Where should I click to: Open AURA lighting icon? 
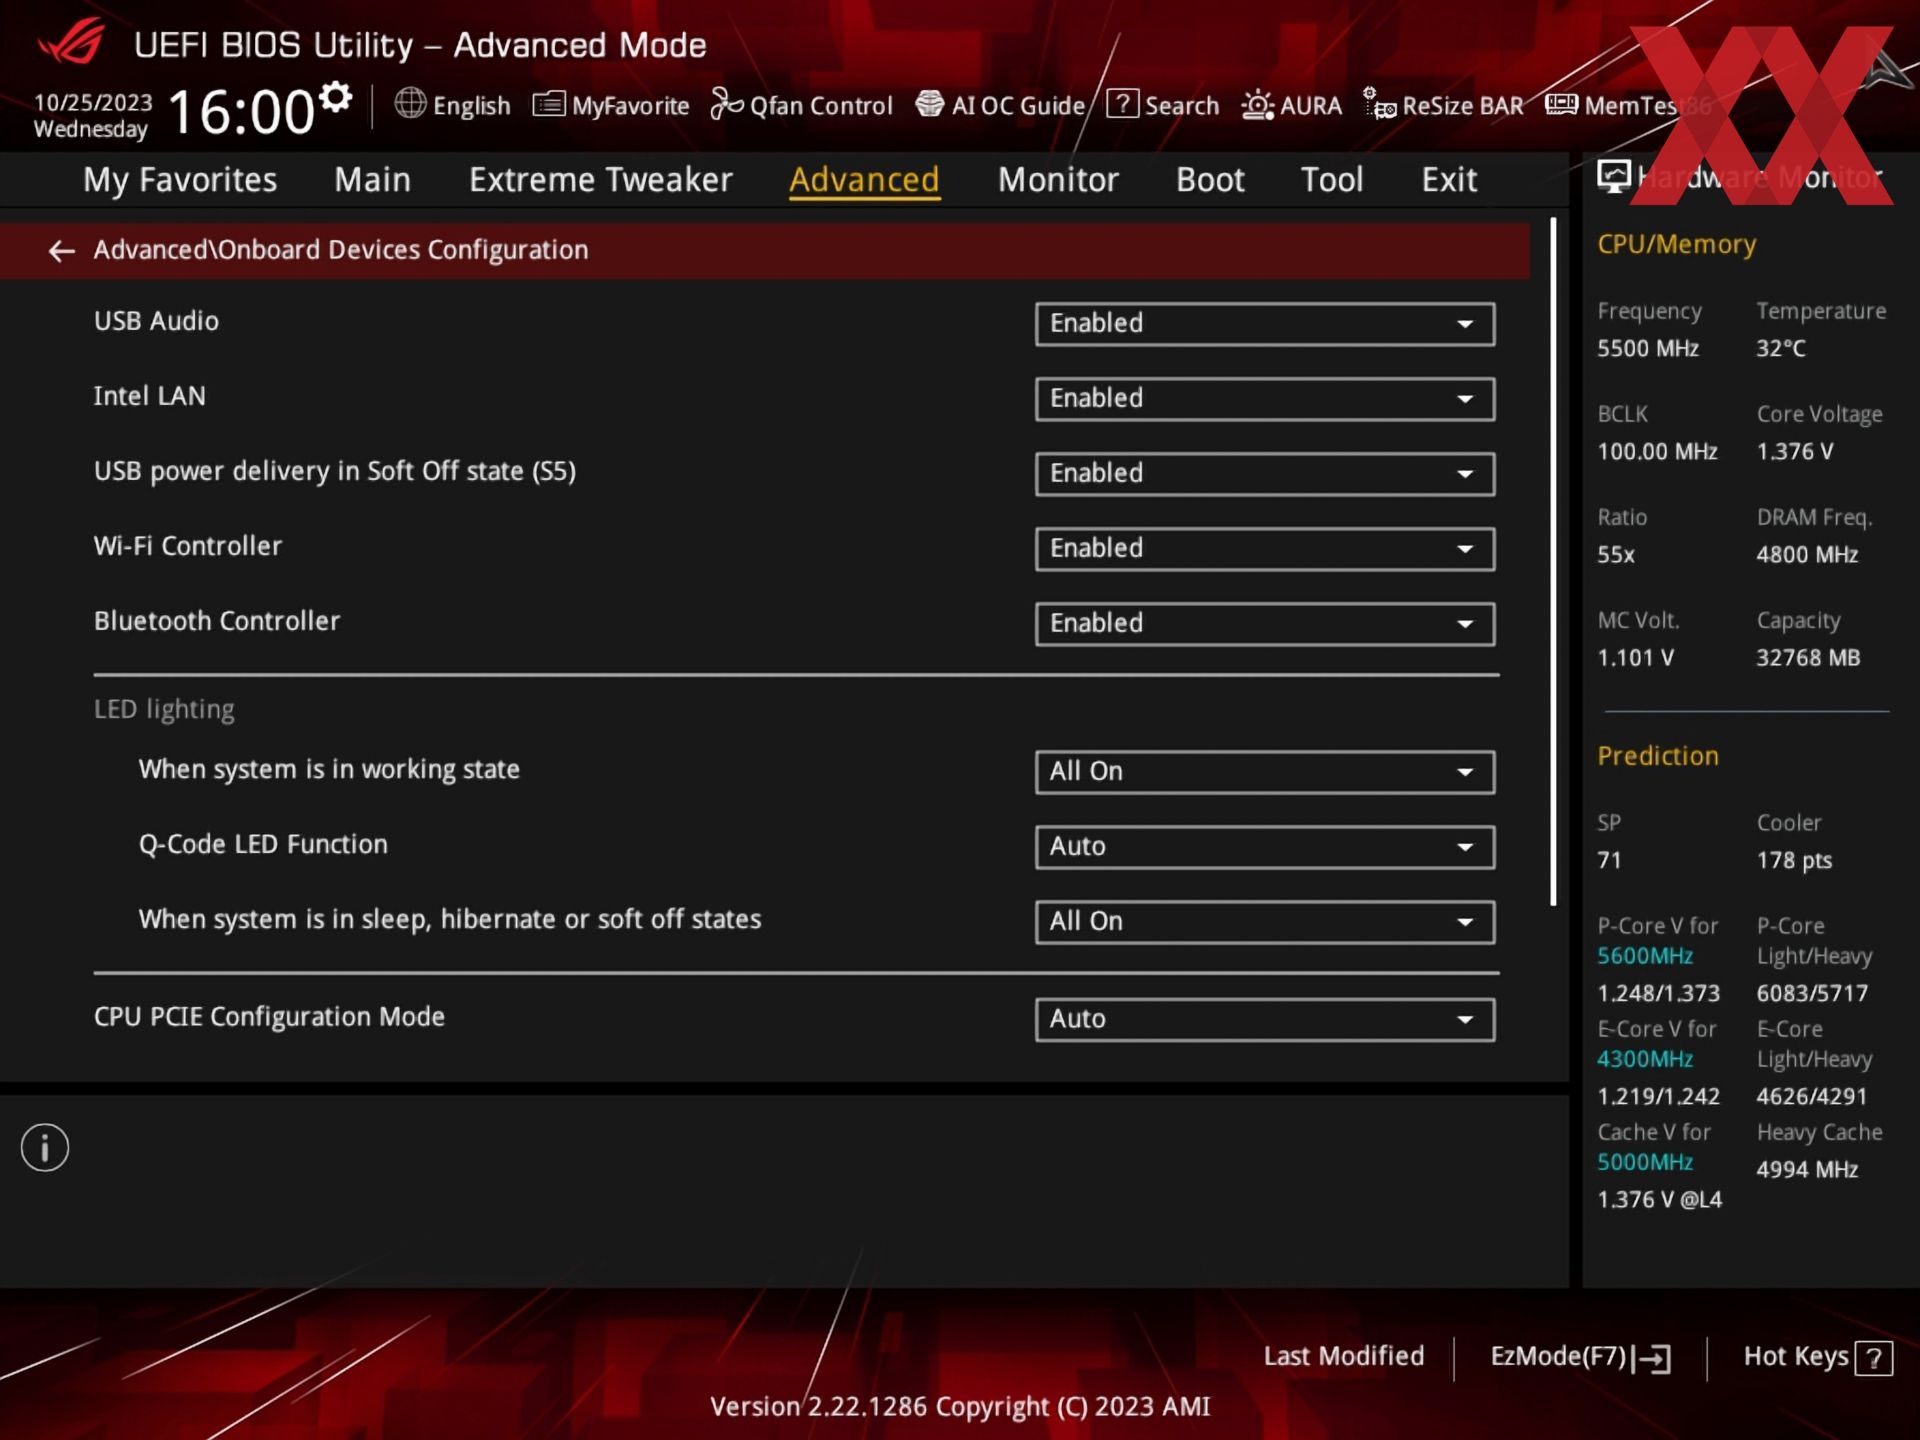(1257, 105)
